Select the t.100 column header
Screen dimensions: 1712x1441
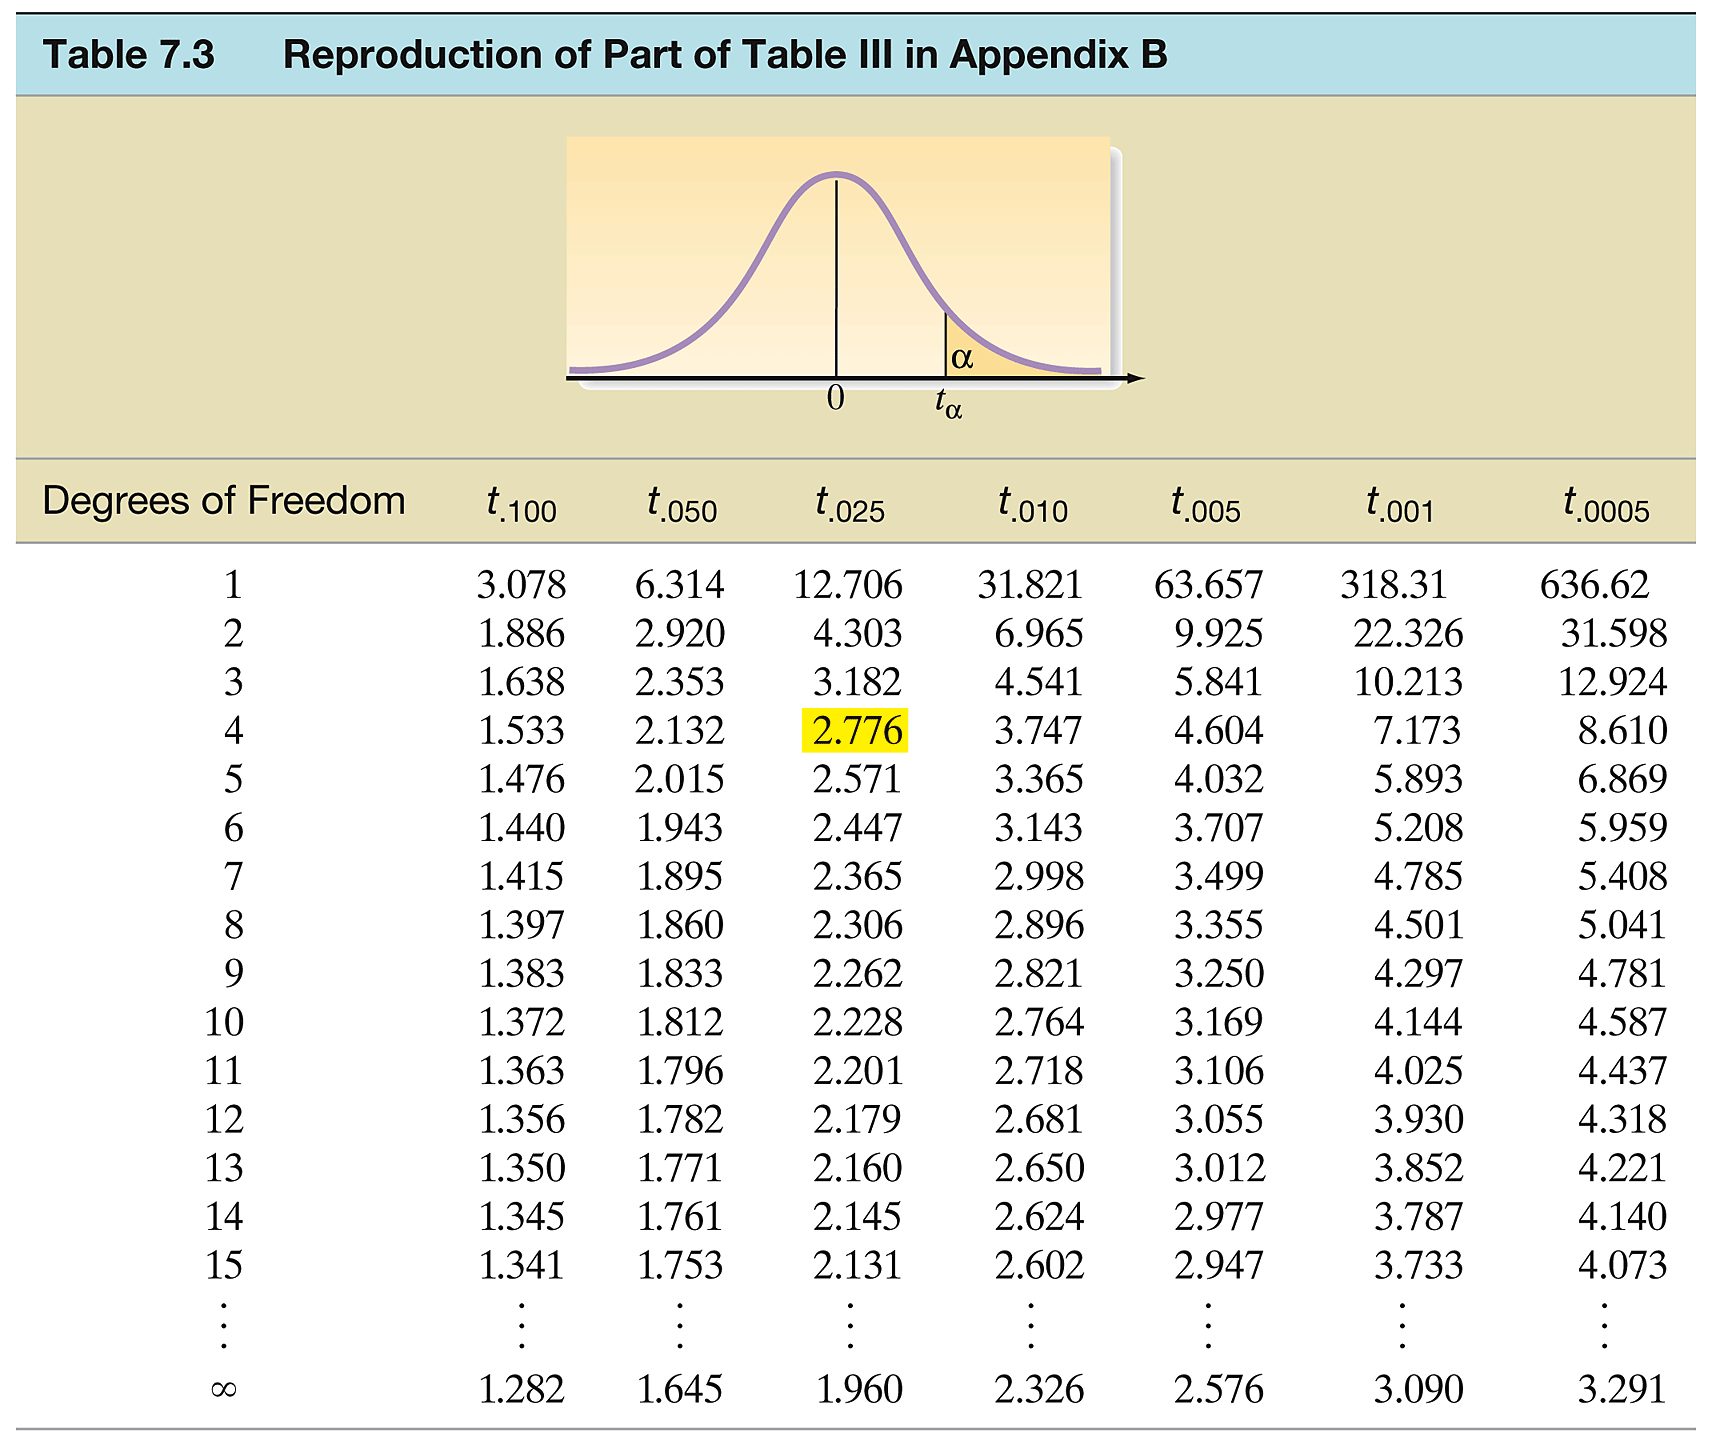tap(521, 503)
